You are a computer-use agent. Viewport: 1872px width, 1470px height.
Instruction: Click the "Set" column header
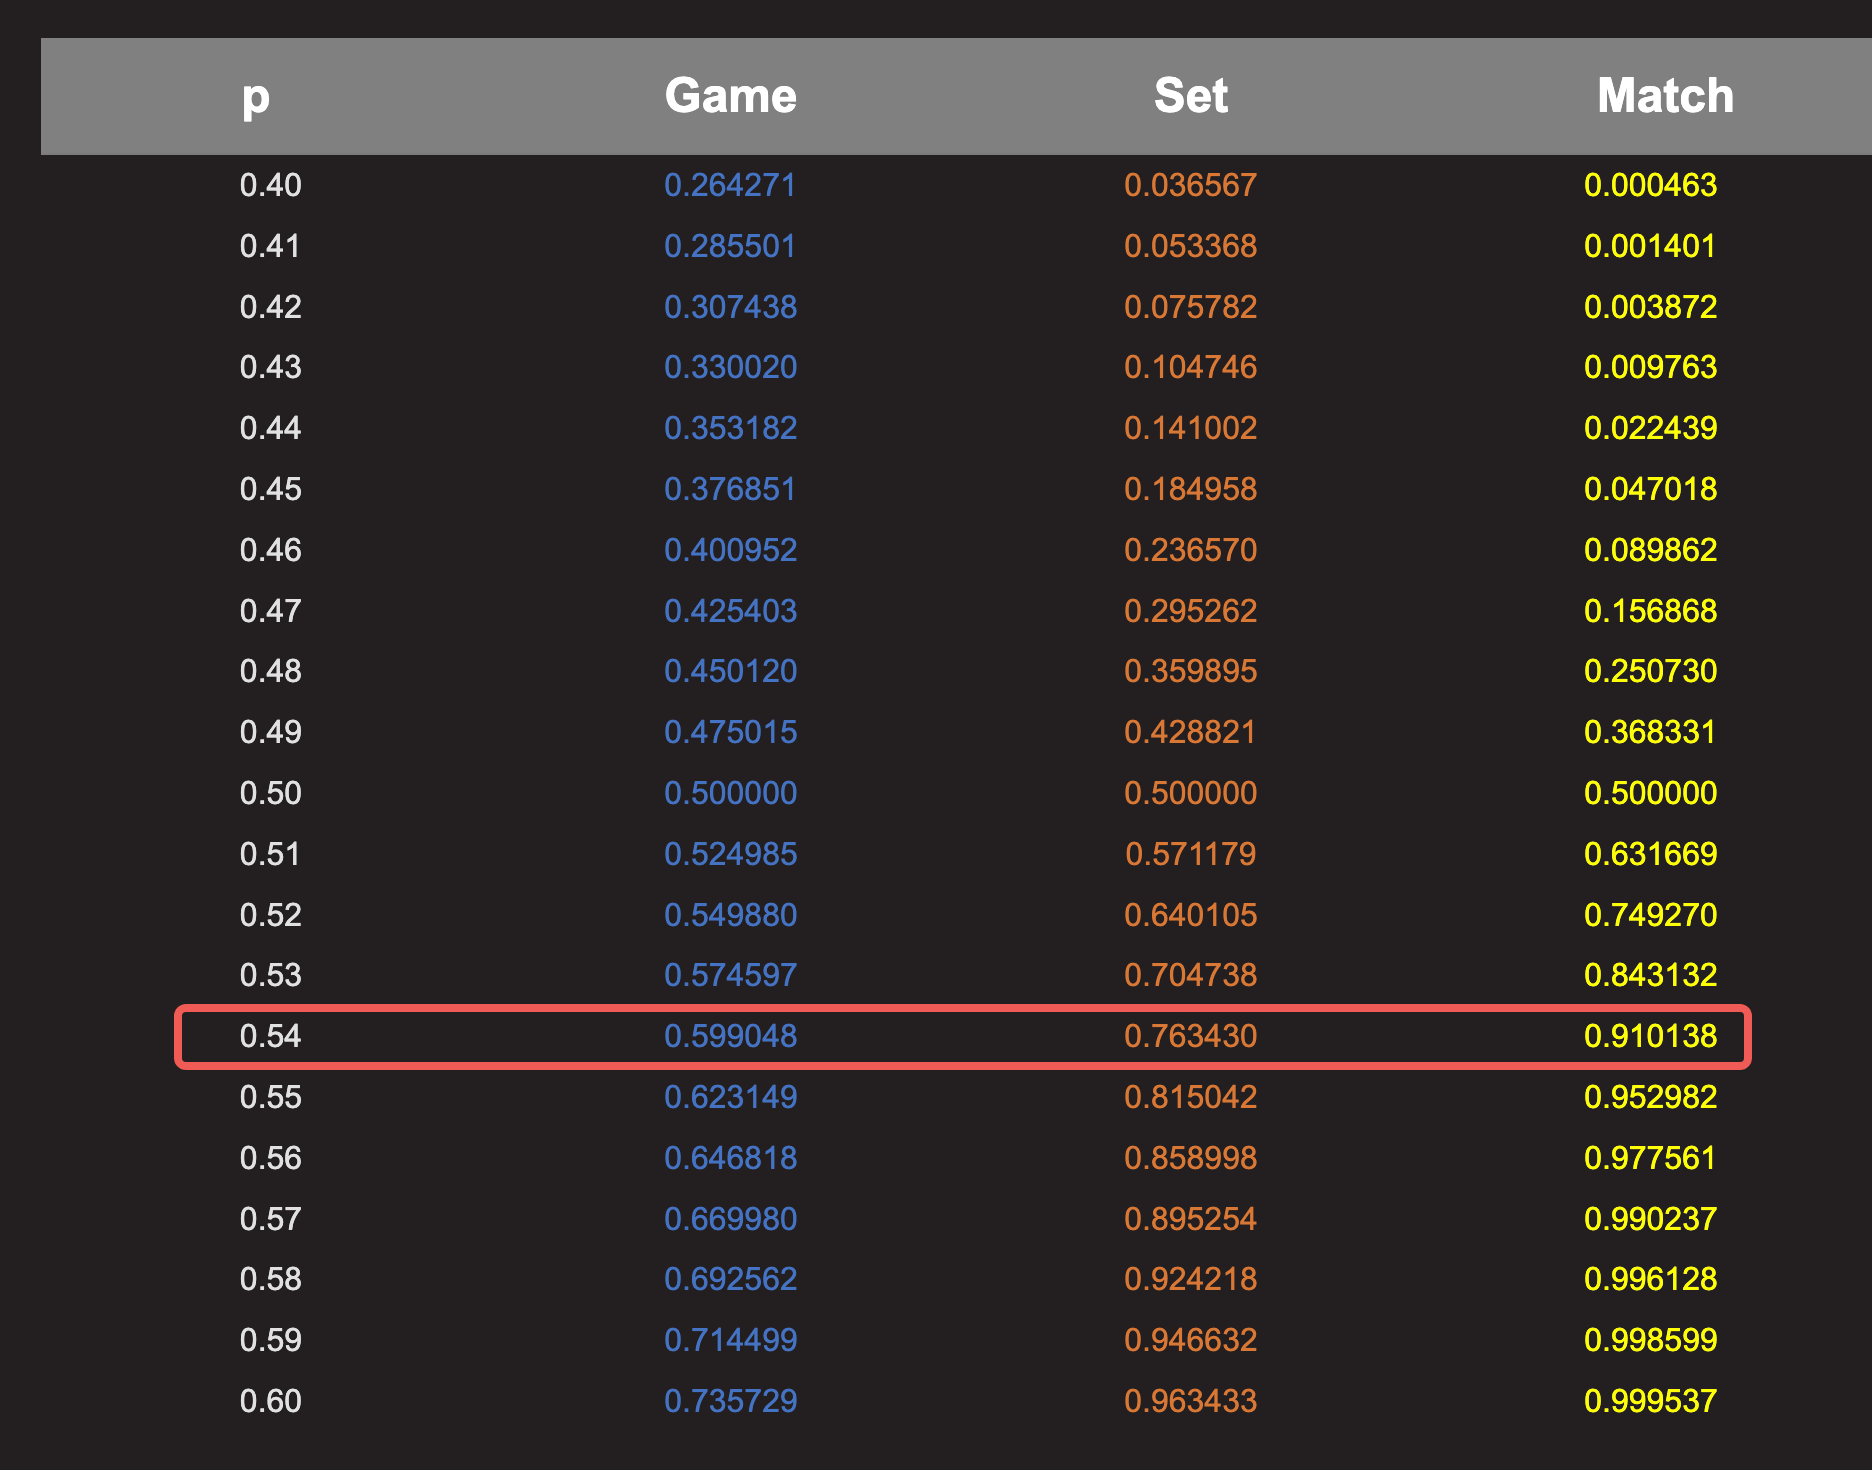[x=1190, y=96]
